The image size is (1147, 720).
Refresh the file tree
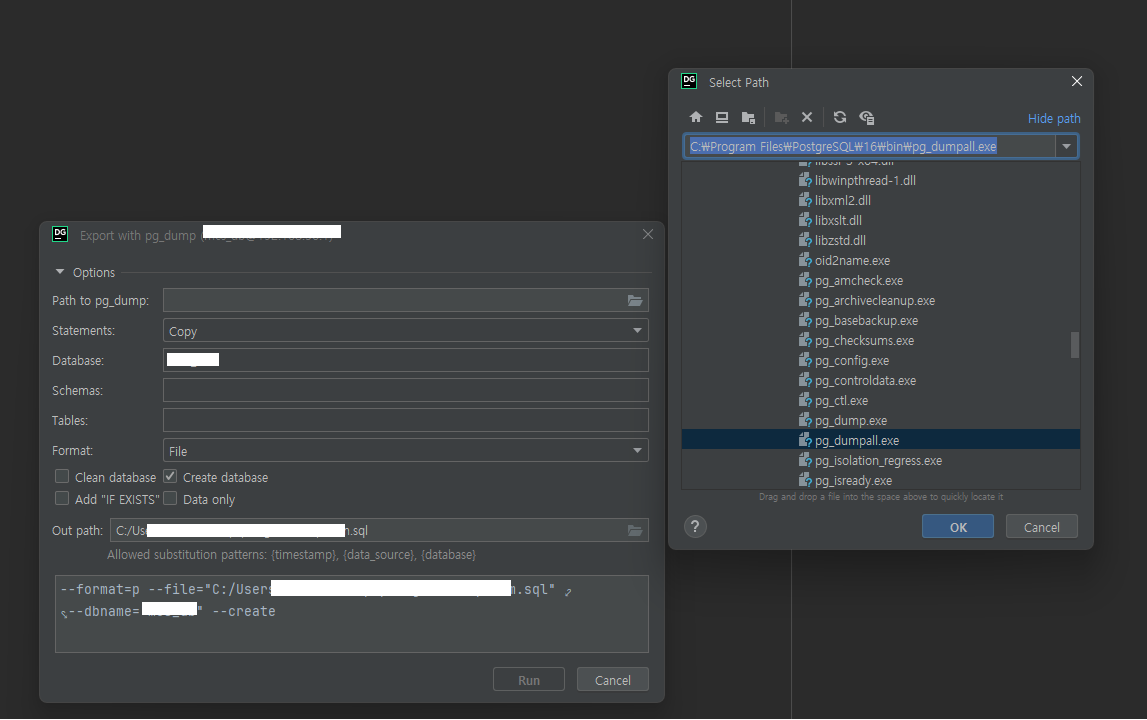click(x=840, y=117)
